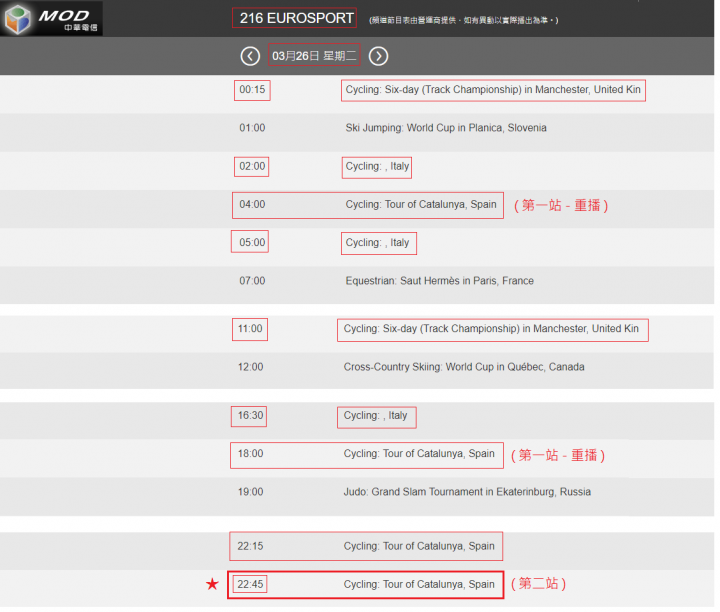Select the 02:00 time entry
This screenshot has width=720, height=612.
pyautogui.click(x=252, y=166)
